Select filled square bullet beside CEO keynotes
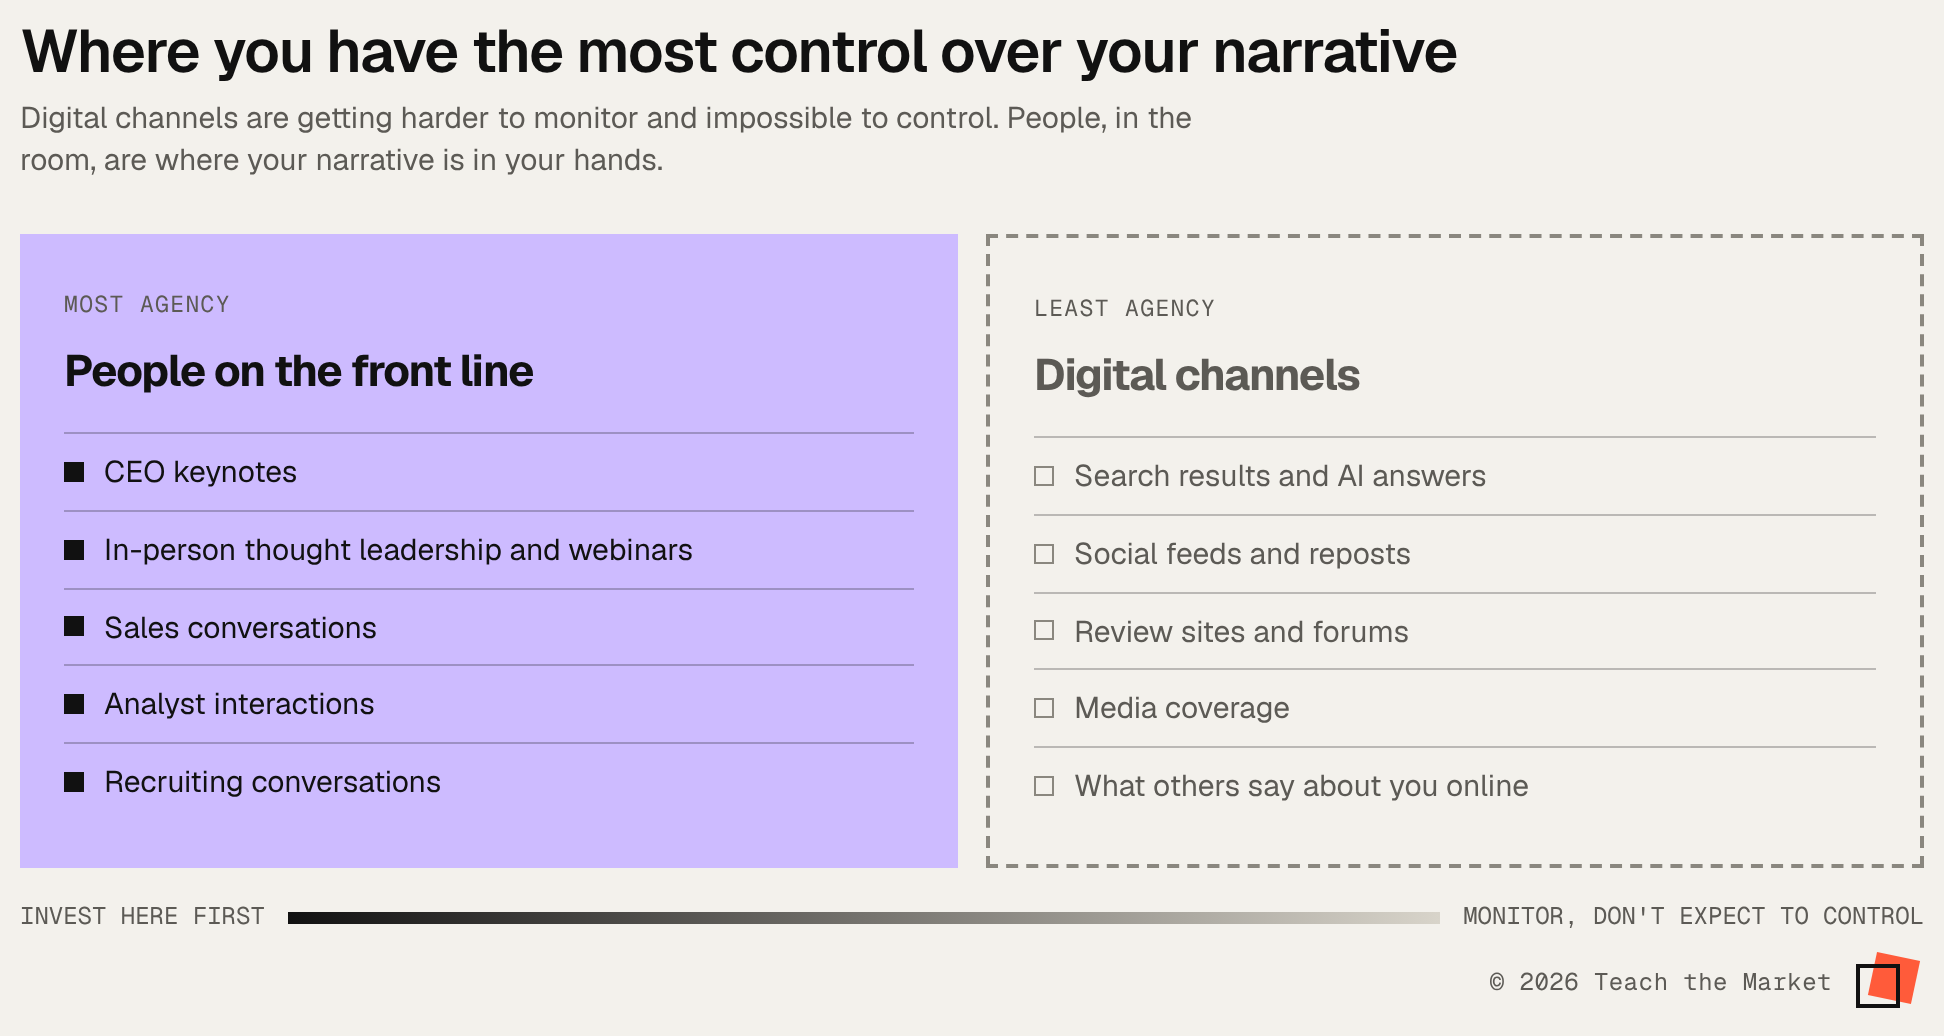The image size is (1944, 1036). pyautogui.click(x=74, y=472)
